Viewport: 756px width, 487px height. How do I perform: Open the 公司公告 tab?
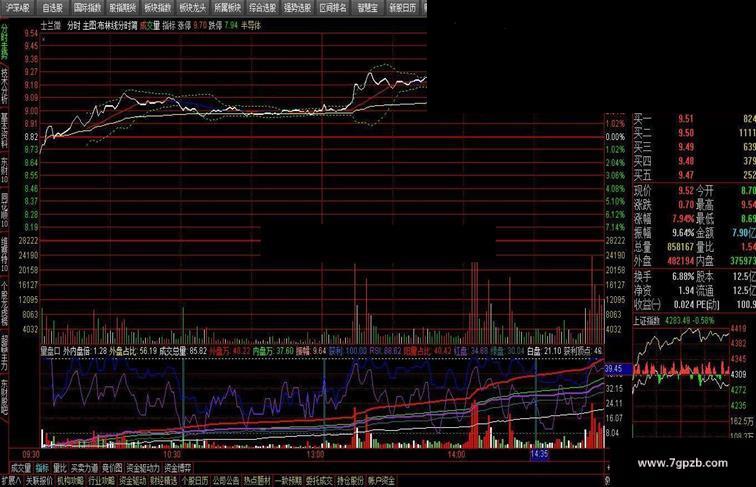coord(226,480)
